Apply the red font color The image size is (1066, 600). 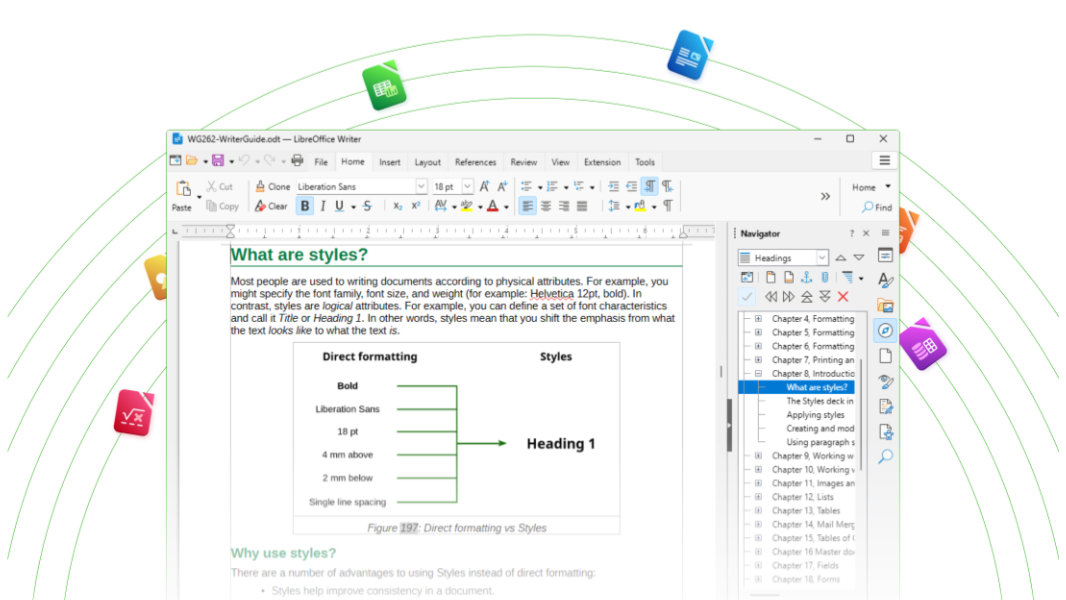point(494,206)
